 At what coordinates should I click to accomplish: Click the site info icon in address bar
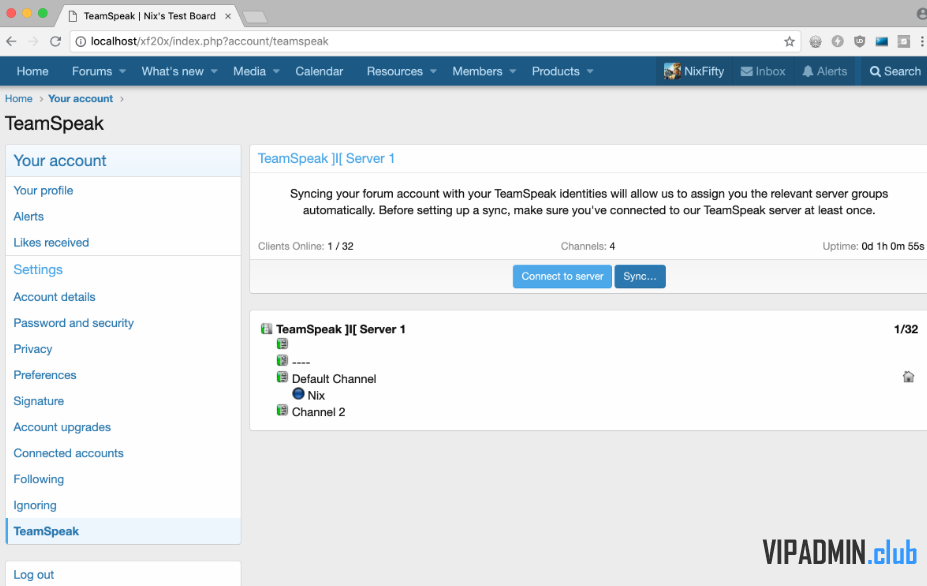pyautogui.click(x=80, y=41)
